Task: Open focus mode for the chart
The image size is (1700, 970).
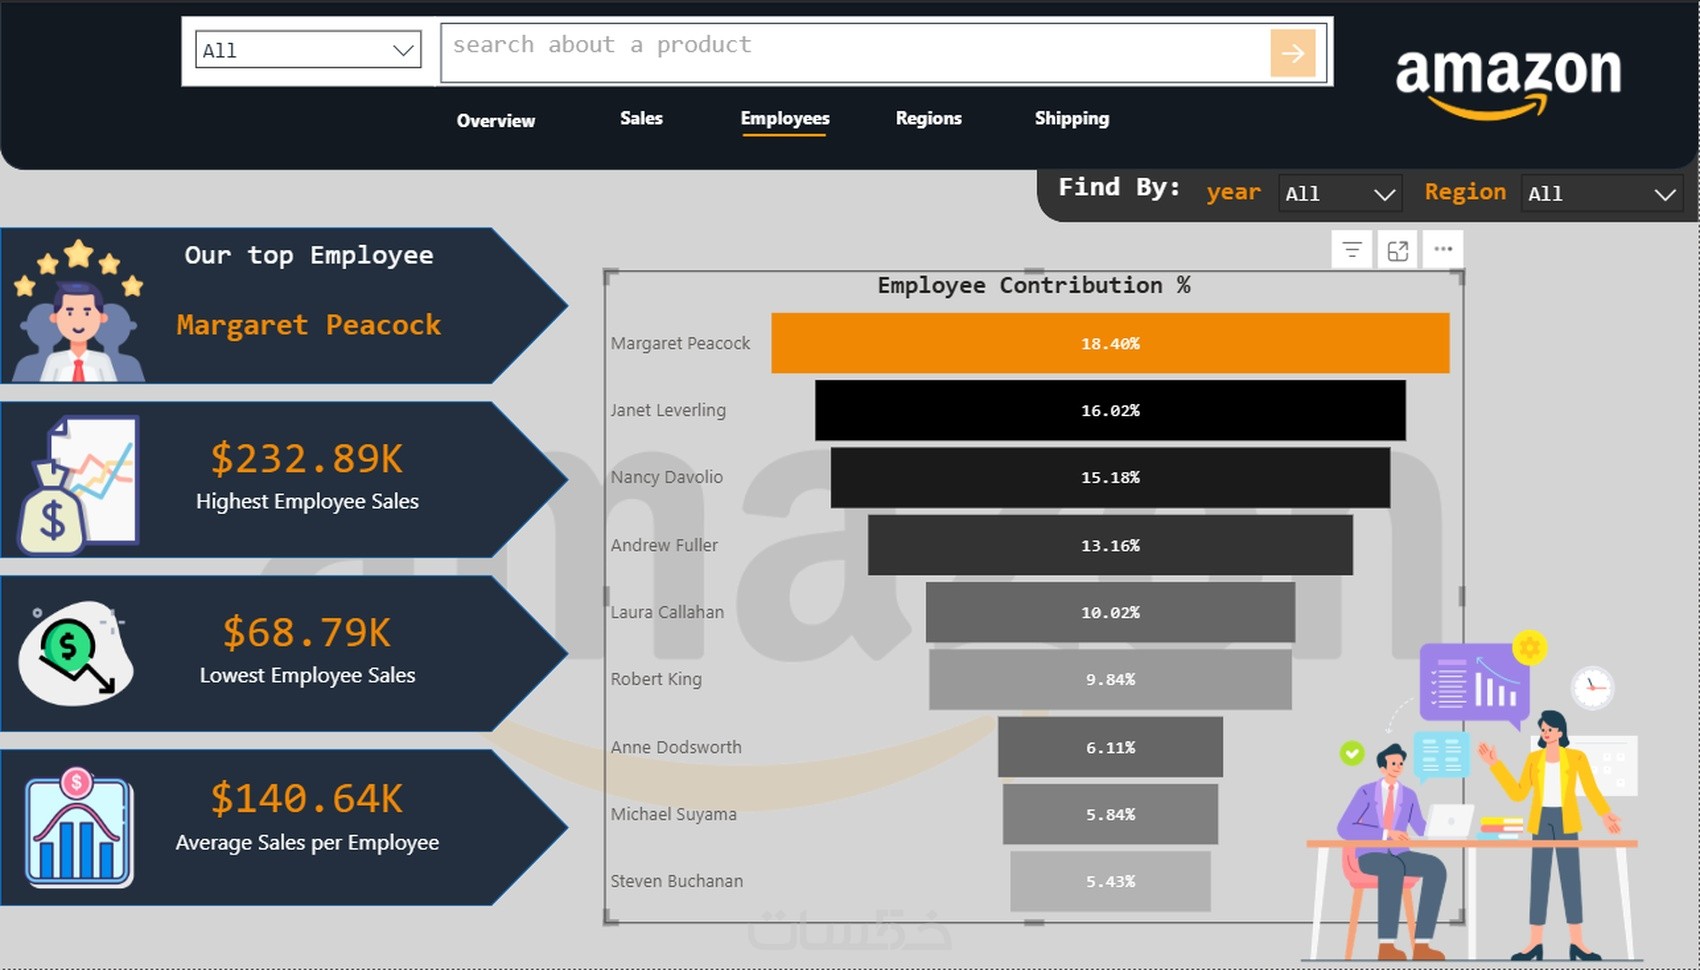Action: [1398, 250]
